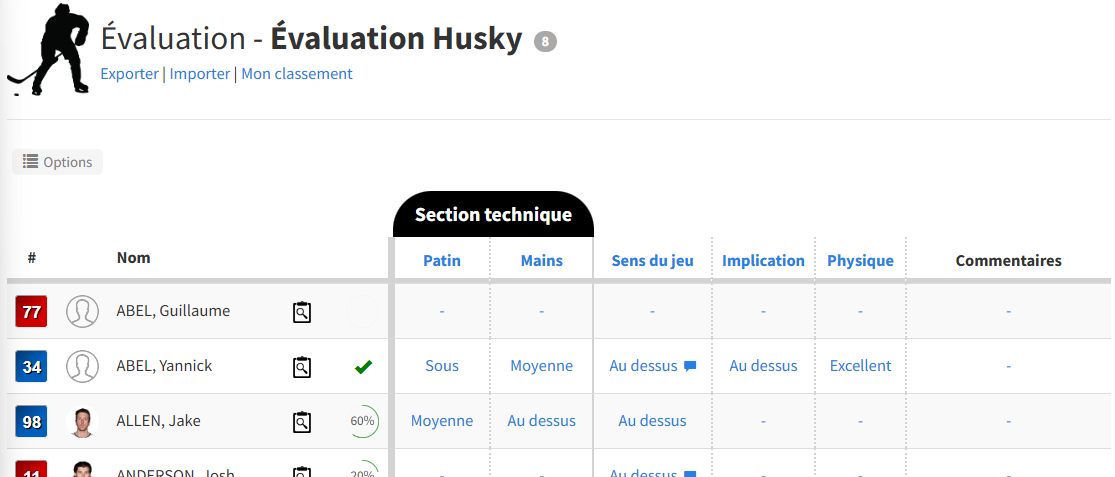Click jersey number 34 badge
This screenshot has width=1115, height=477.
point(31,367)
